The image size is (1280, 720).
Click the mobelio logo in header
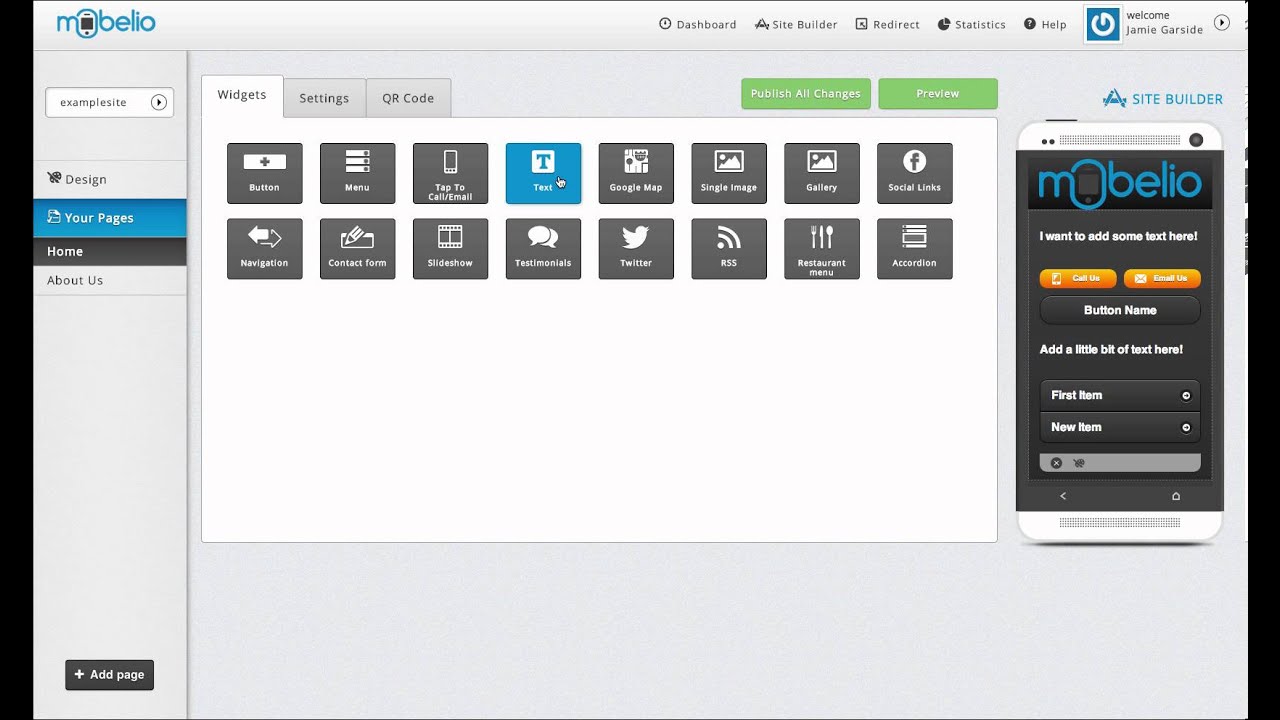pyautogui.click(x=106, y=23)
